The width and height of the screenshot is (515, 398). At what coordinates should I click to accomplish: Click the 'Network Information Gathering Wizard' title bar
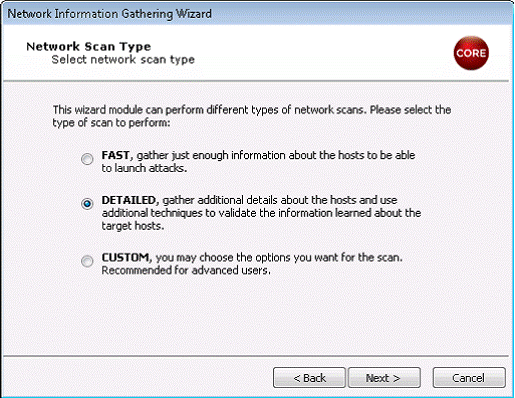pyautogui.click(x=257, y=13)
